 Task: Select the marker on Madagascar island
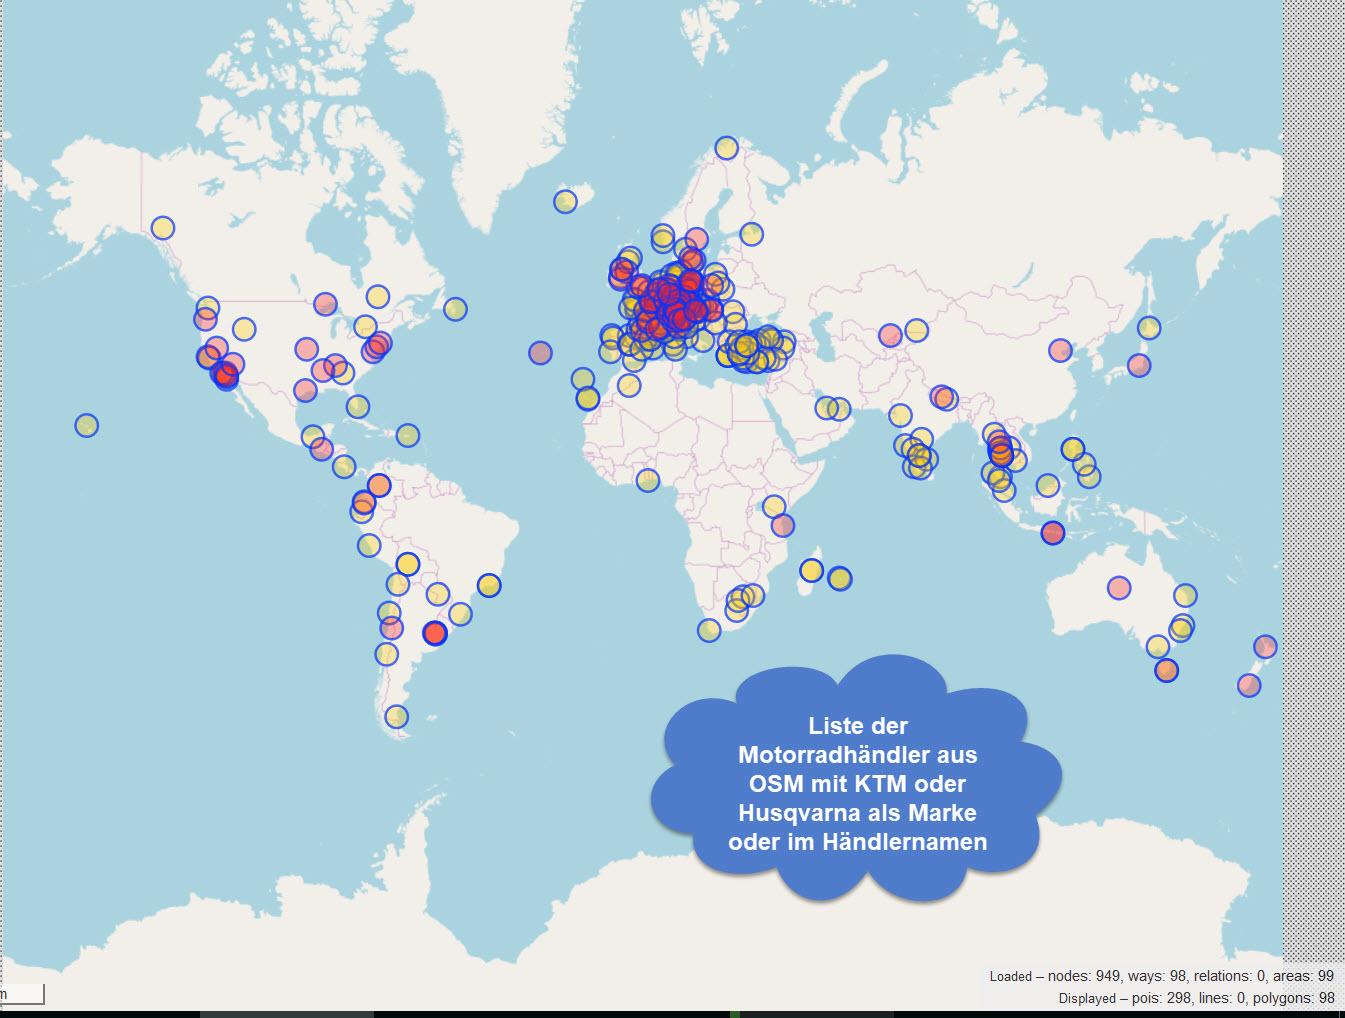[811, 570]
